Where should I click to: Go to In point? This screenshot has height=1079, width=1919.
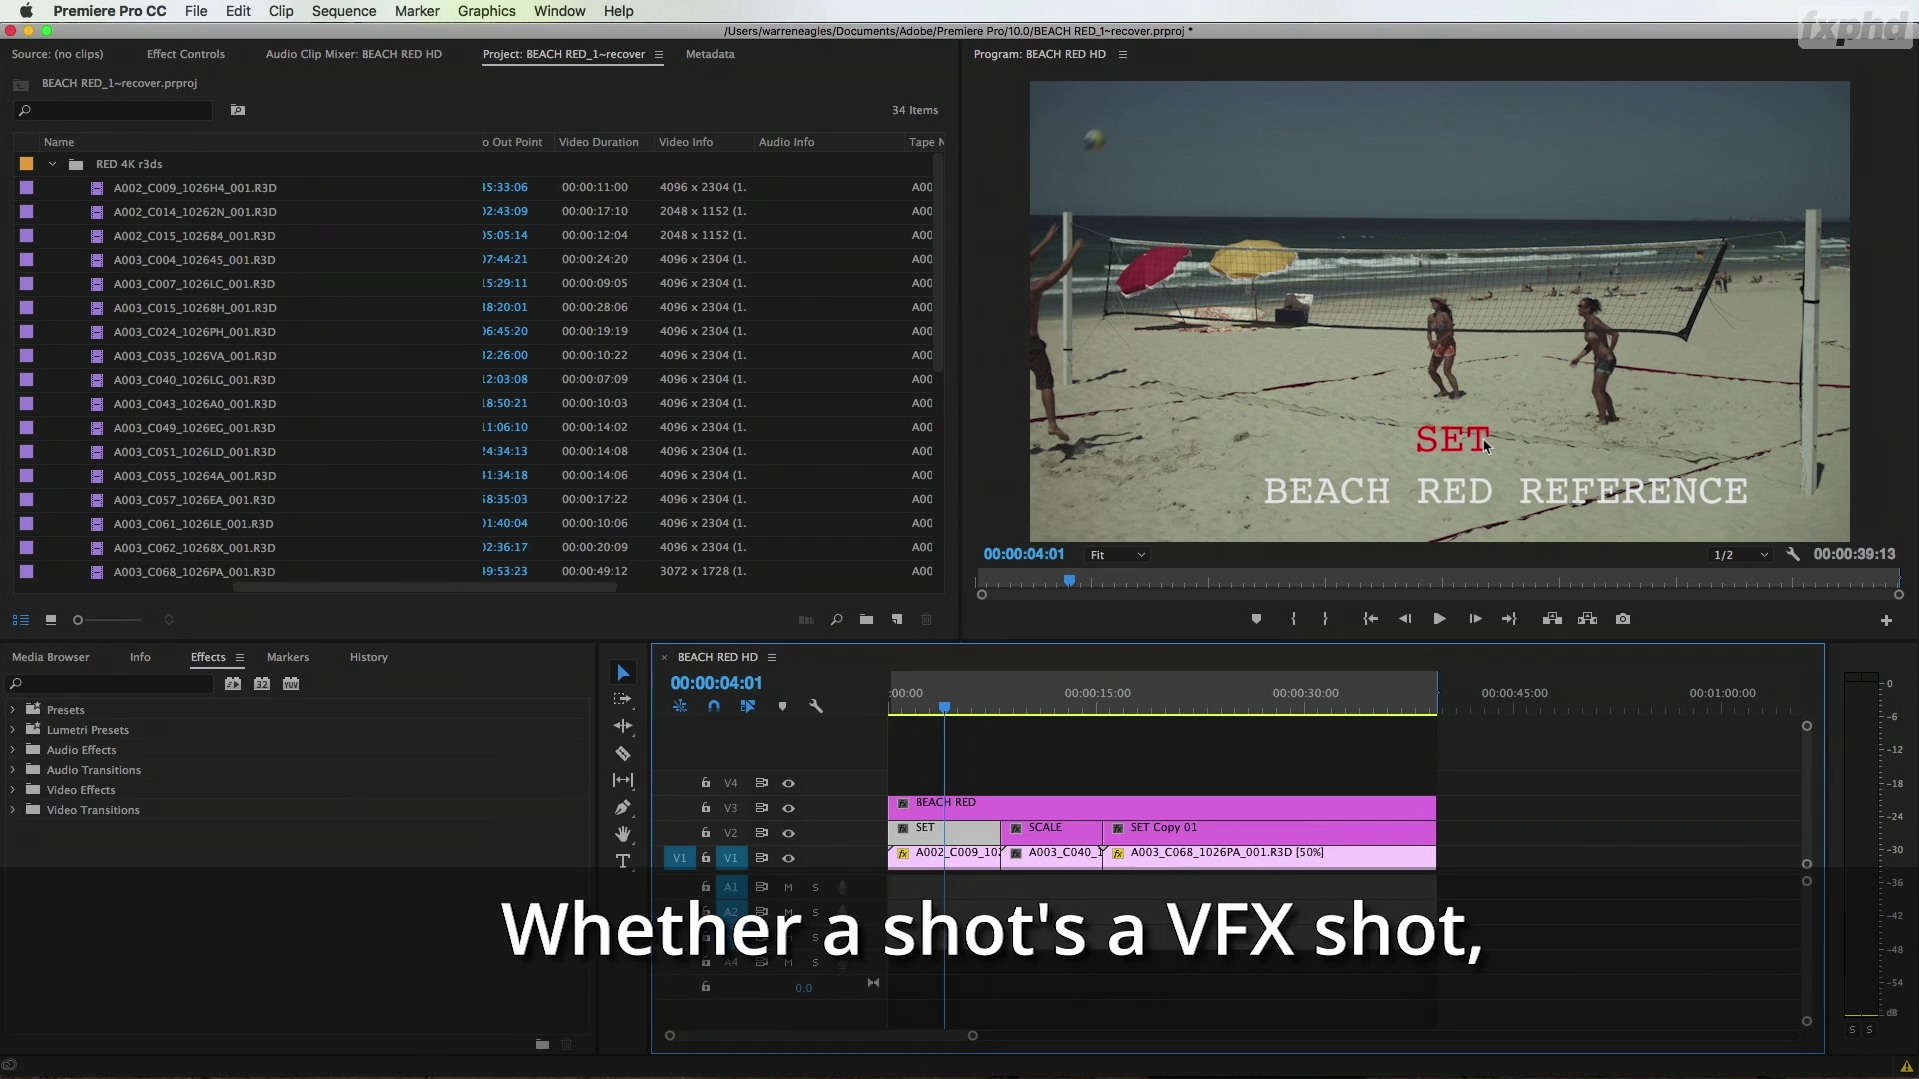point(1370,619)
